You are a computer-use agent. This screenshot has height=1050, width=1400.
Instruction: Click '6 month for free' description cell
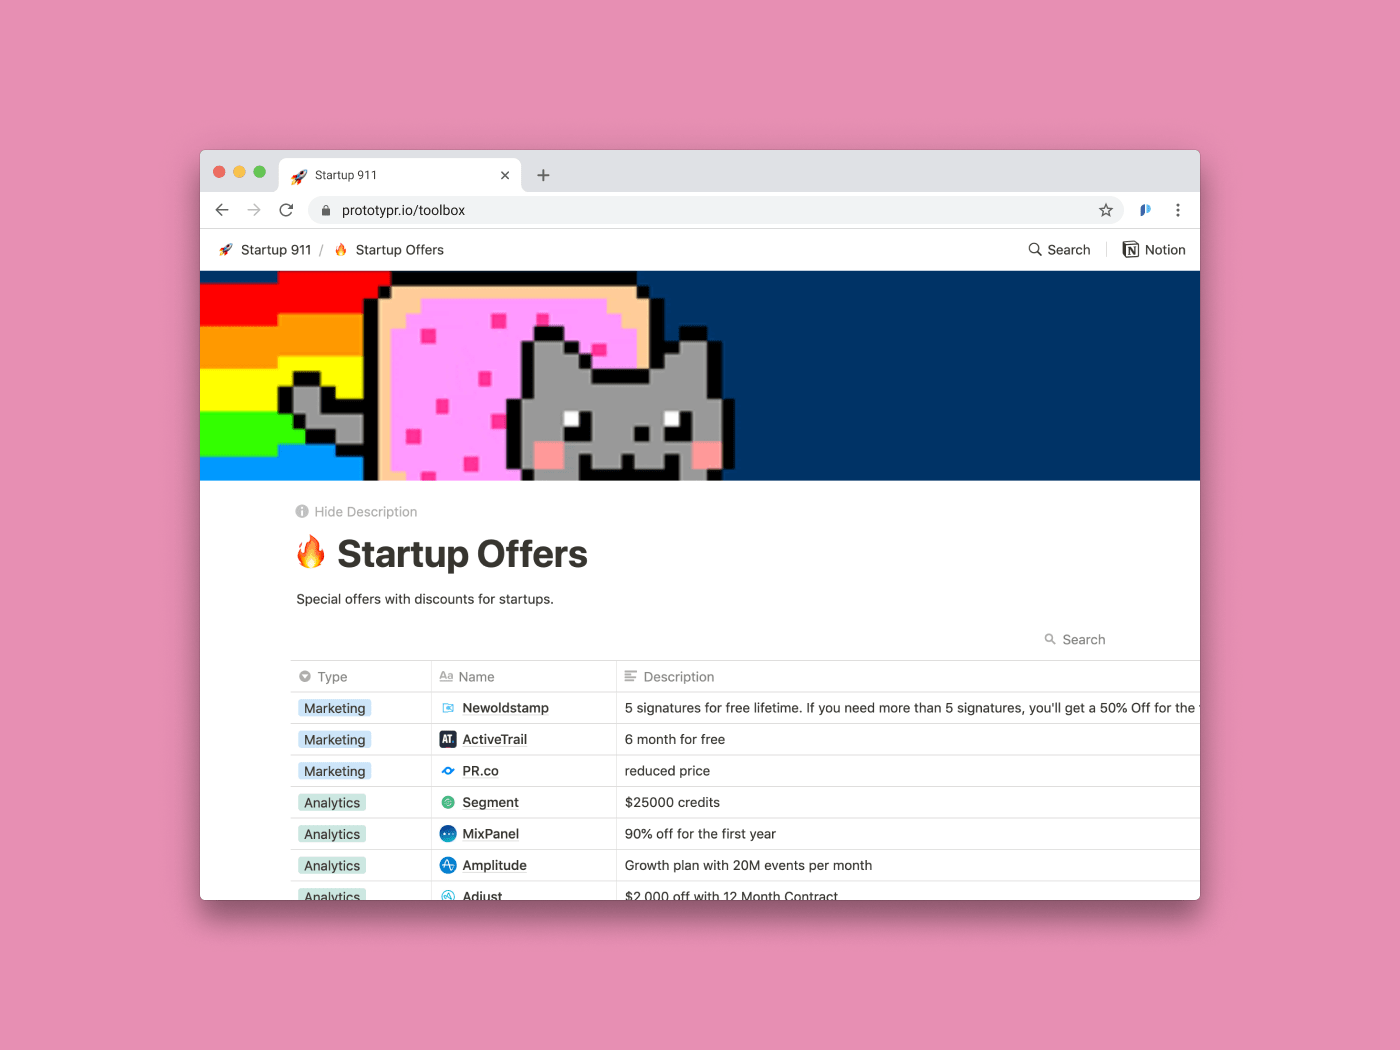(x=908, y=740)
